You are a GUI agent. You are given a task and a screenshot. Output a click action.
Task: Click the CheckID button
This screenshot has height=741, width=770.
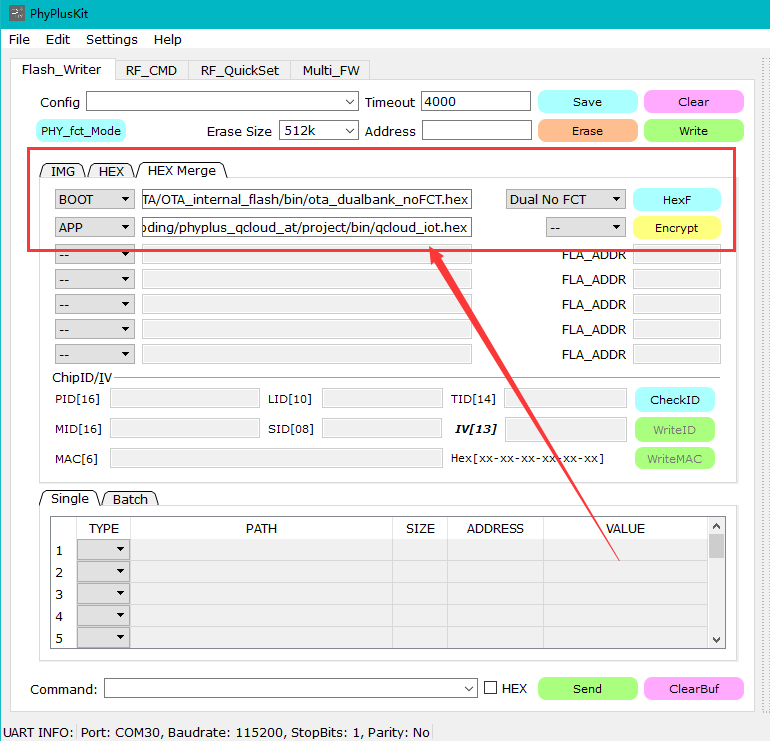[675, 400]
